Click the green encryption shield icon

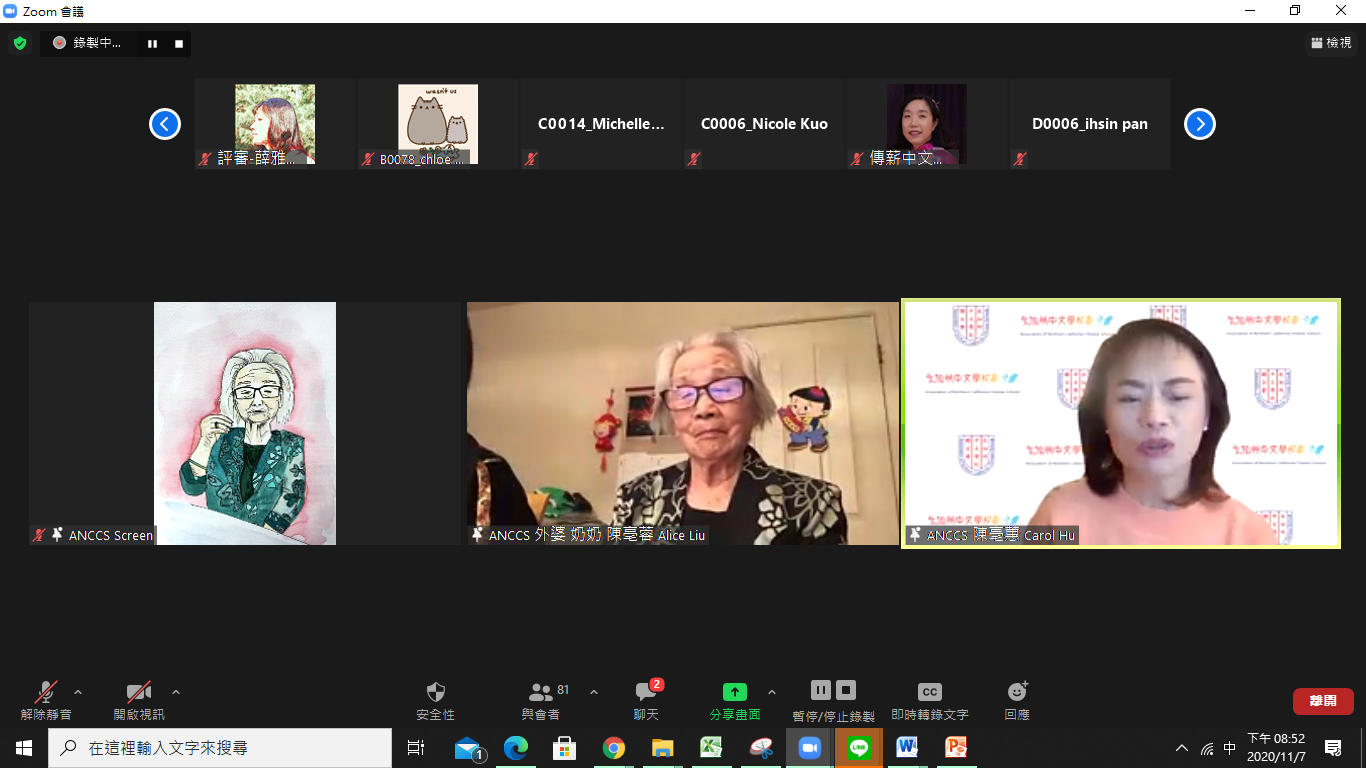(19, 43)
